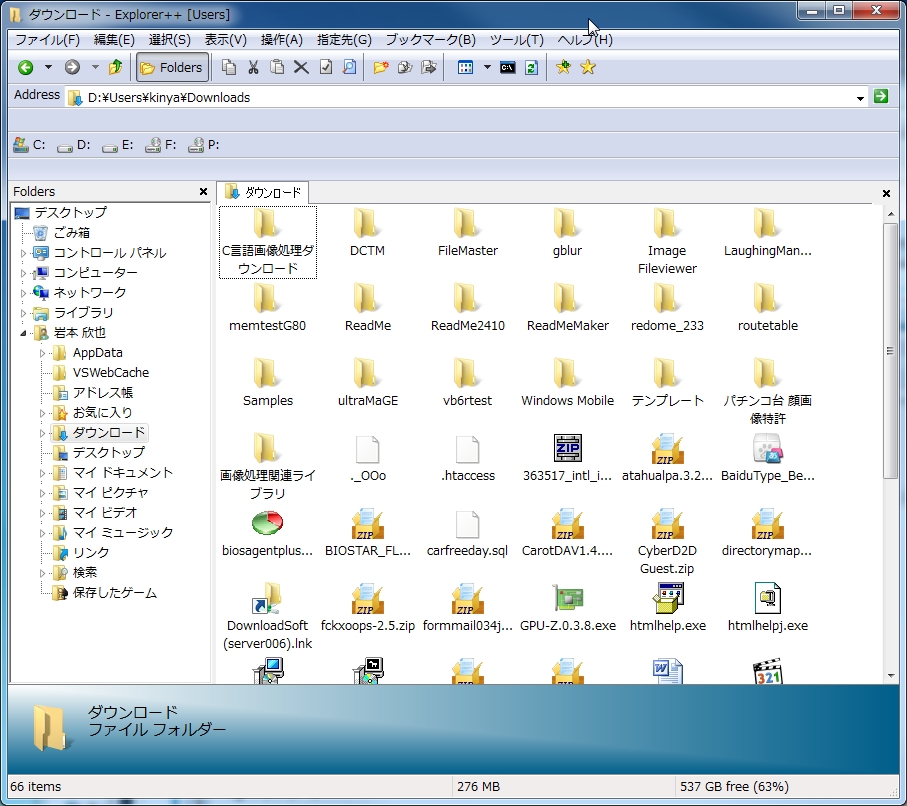Click the green Go arrow beside the address bar
This screenshot has width=907, height=806.
pos(882,97)
